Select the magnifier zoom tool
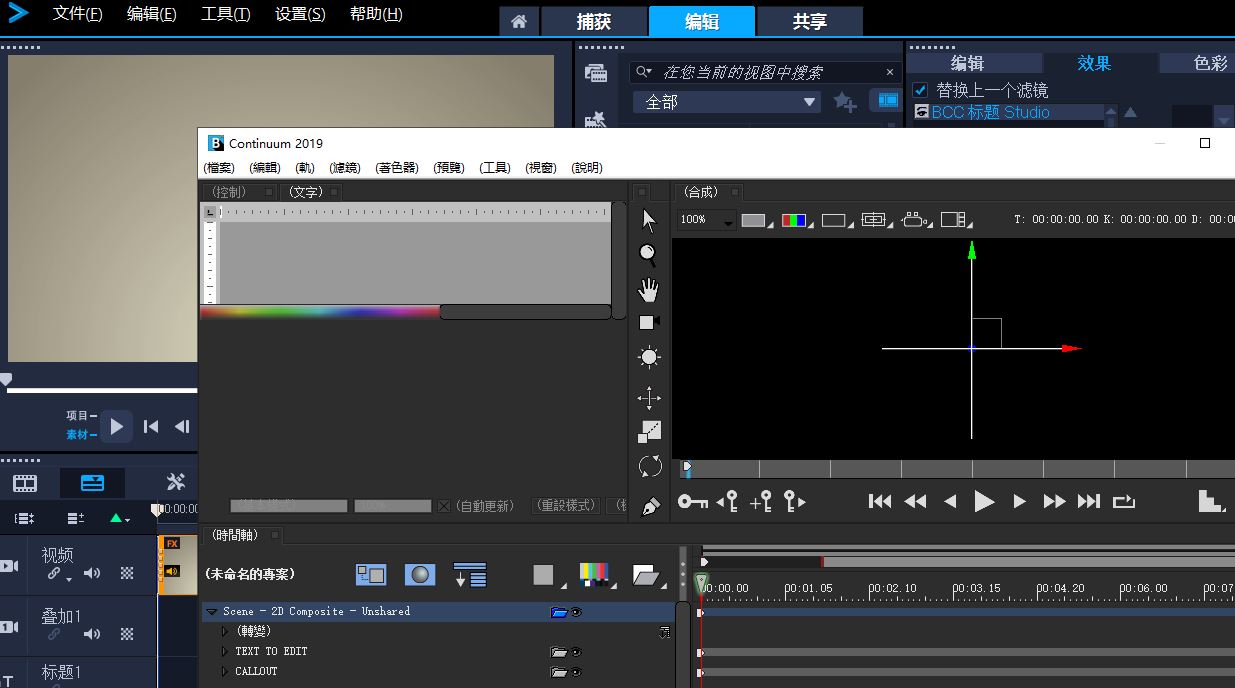This screenshot has height=688, width=1235. pos(648,255)
